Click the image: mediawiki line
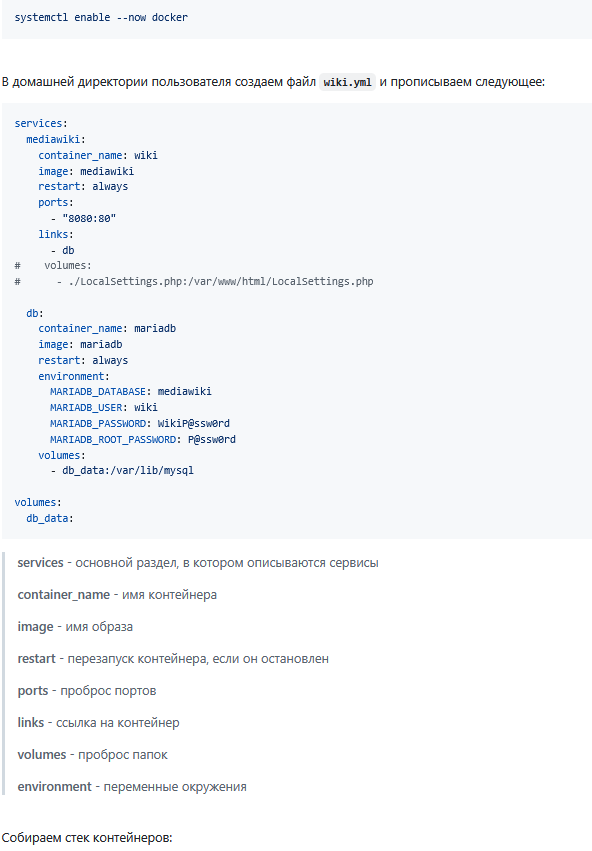592x851 pixels. point(86,171)
